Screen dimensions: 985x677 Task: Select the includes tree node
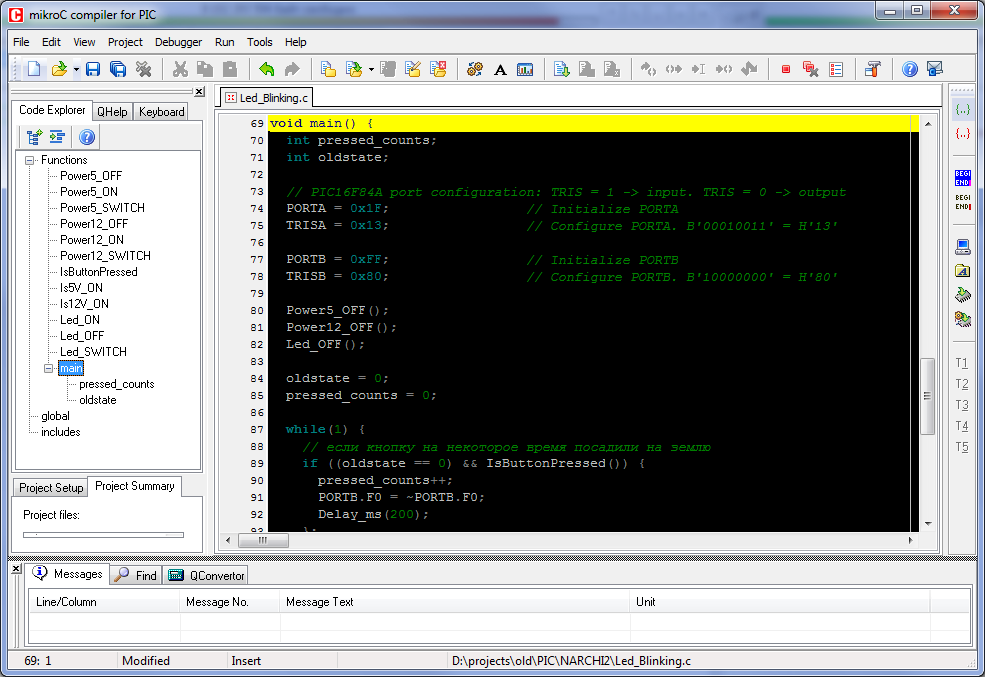click(x=61, y=432)
